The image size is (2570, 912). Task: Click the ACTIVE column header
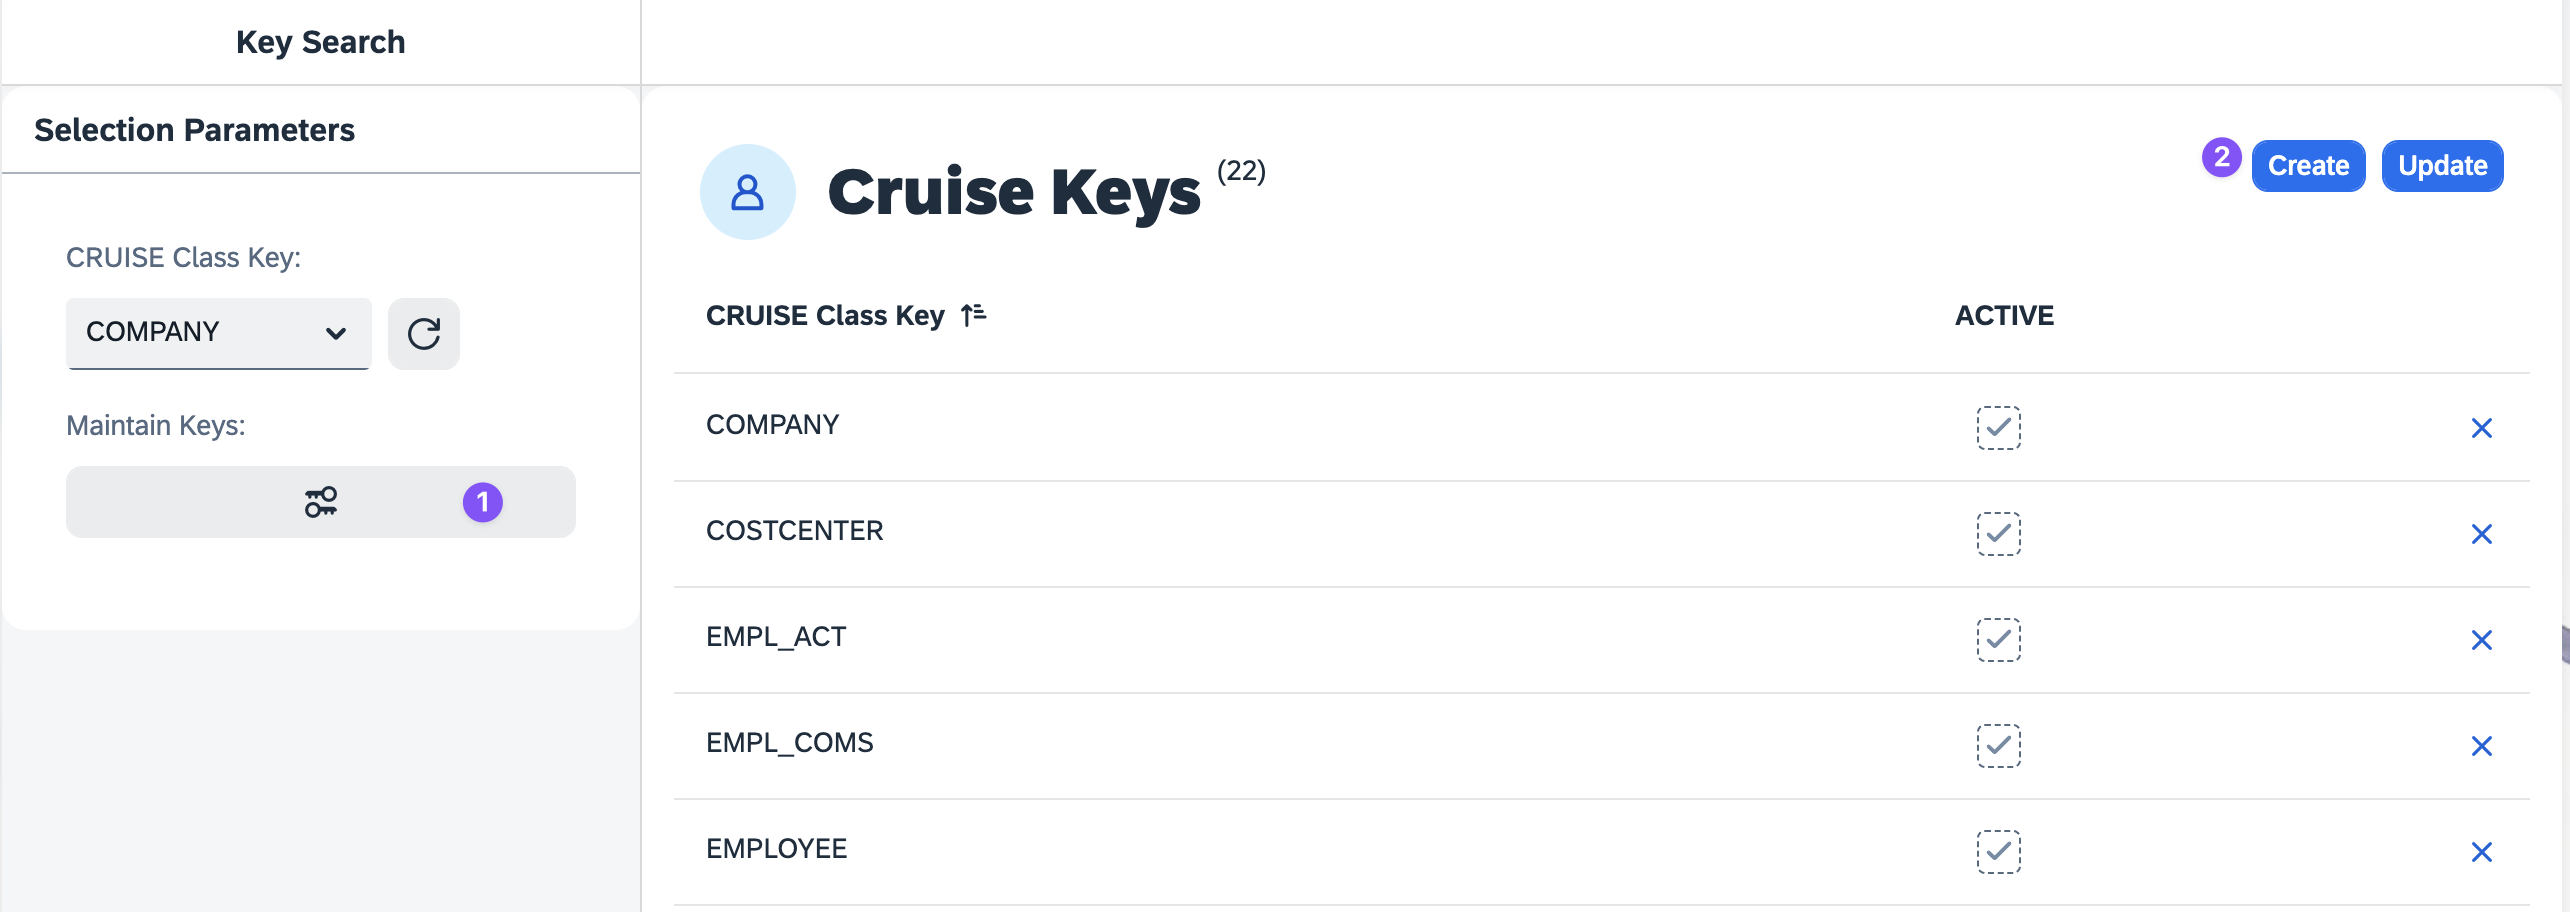(2004, 316)
